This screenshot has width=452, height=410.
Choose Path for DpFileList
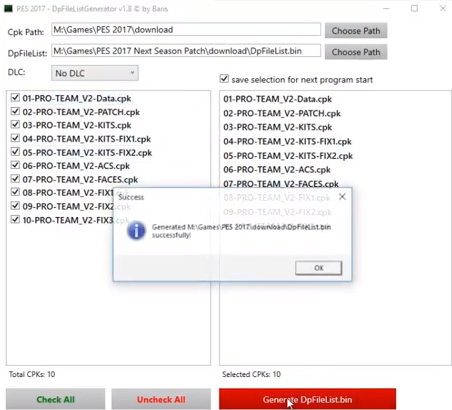point(356,52)
